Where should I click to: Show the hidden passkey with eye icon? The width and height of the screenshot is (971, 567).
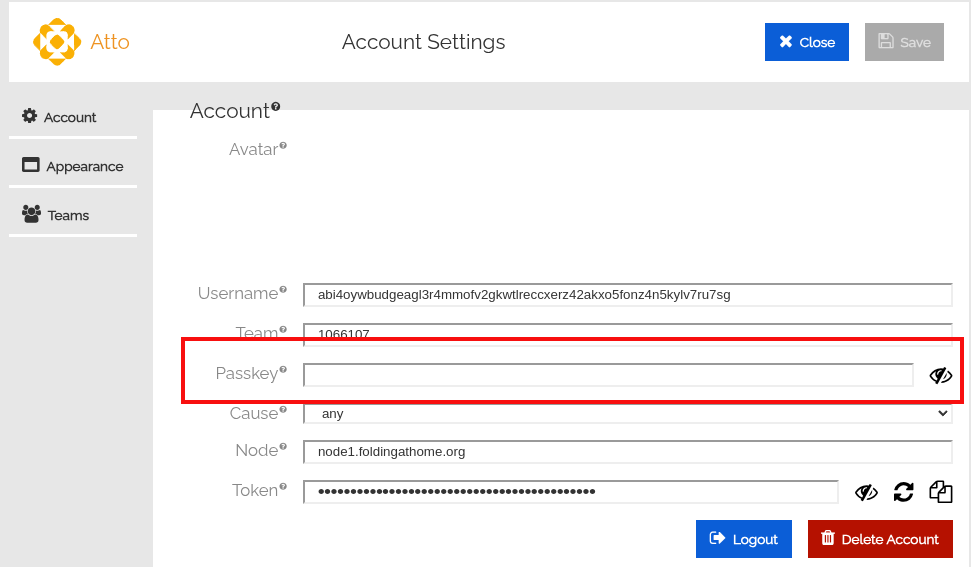(941, 375)
